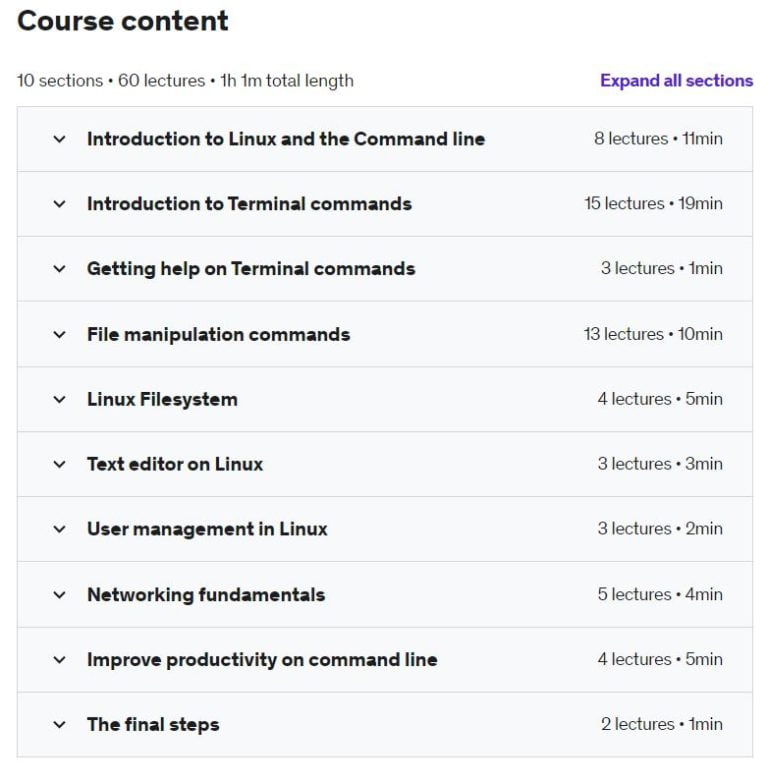Open the Linux Filesystem section title
The width and height of the screenshot is (768, 781).
click(162, 399)
